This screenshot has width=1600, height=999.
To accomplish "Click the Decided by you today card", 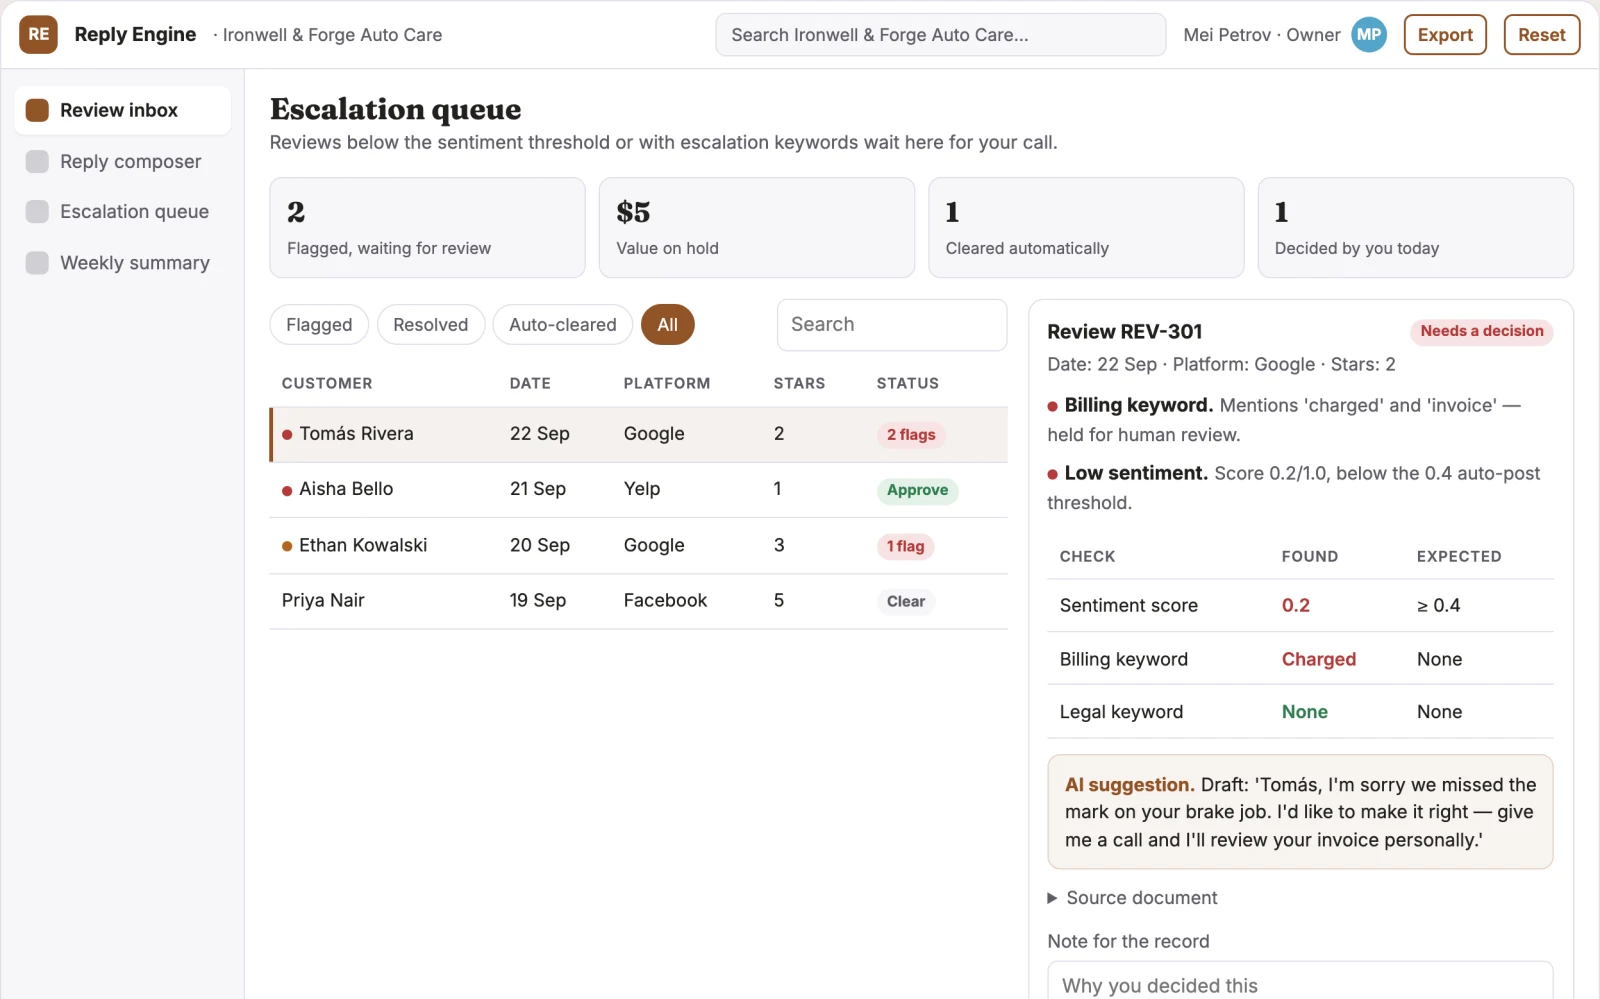I will point(1415,228).
